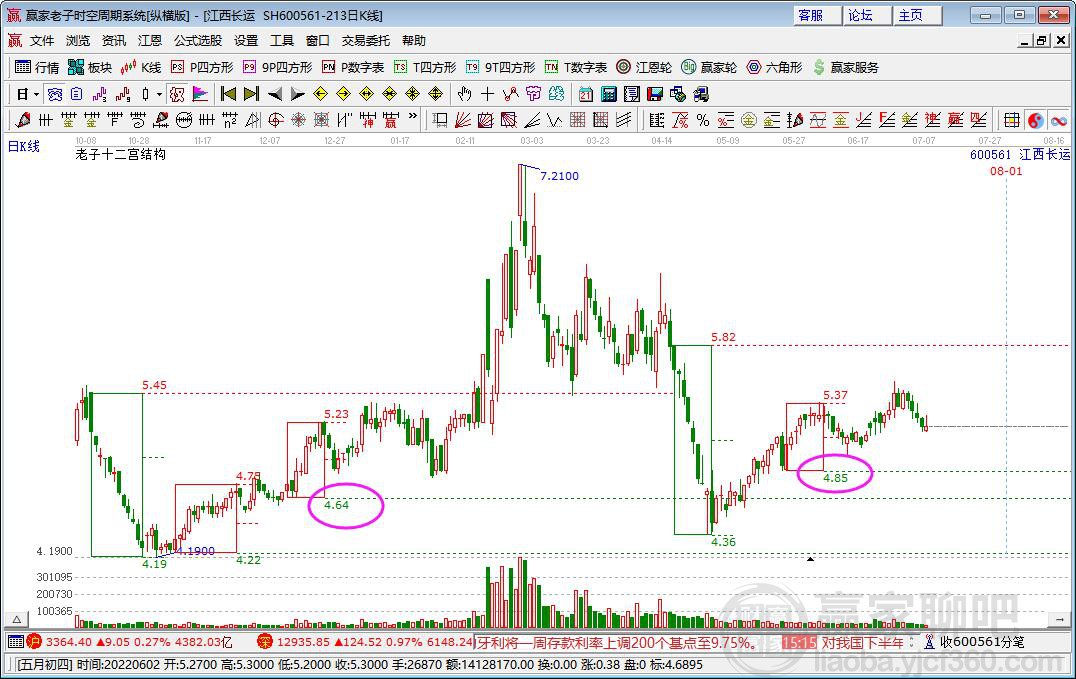Select the percent % line tool

703,121
